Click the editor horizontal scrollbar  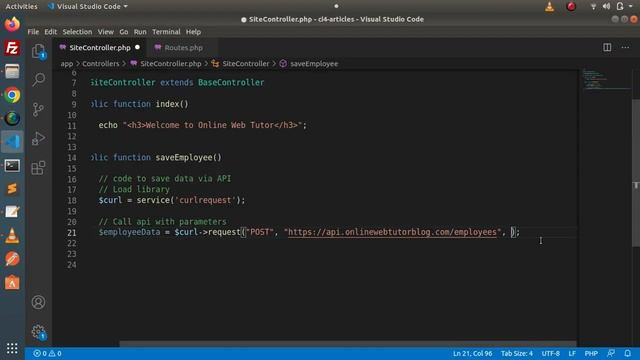tap(348, 344)
